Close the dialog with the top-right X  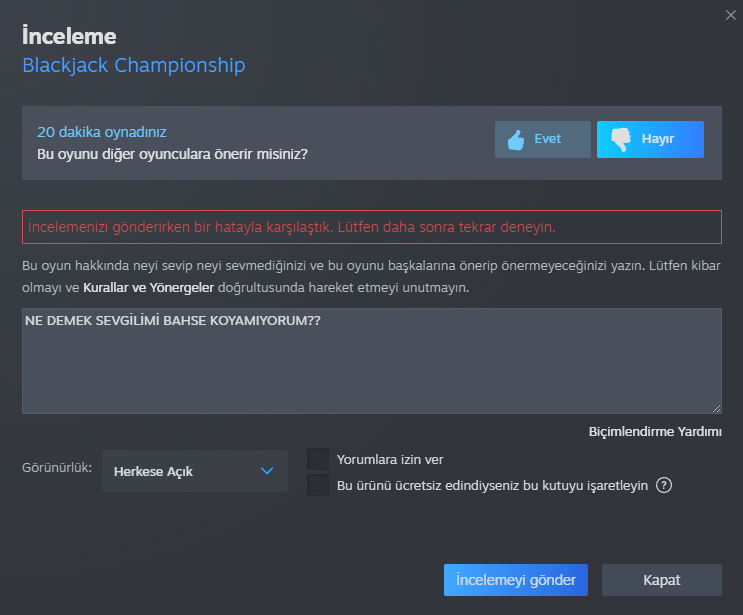tap(729, 13)
